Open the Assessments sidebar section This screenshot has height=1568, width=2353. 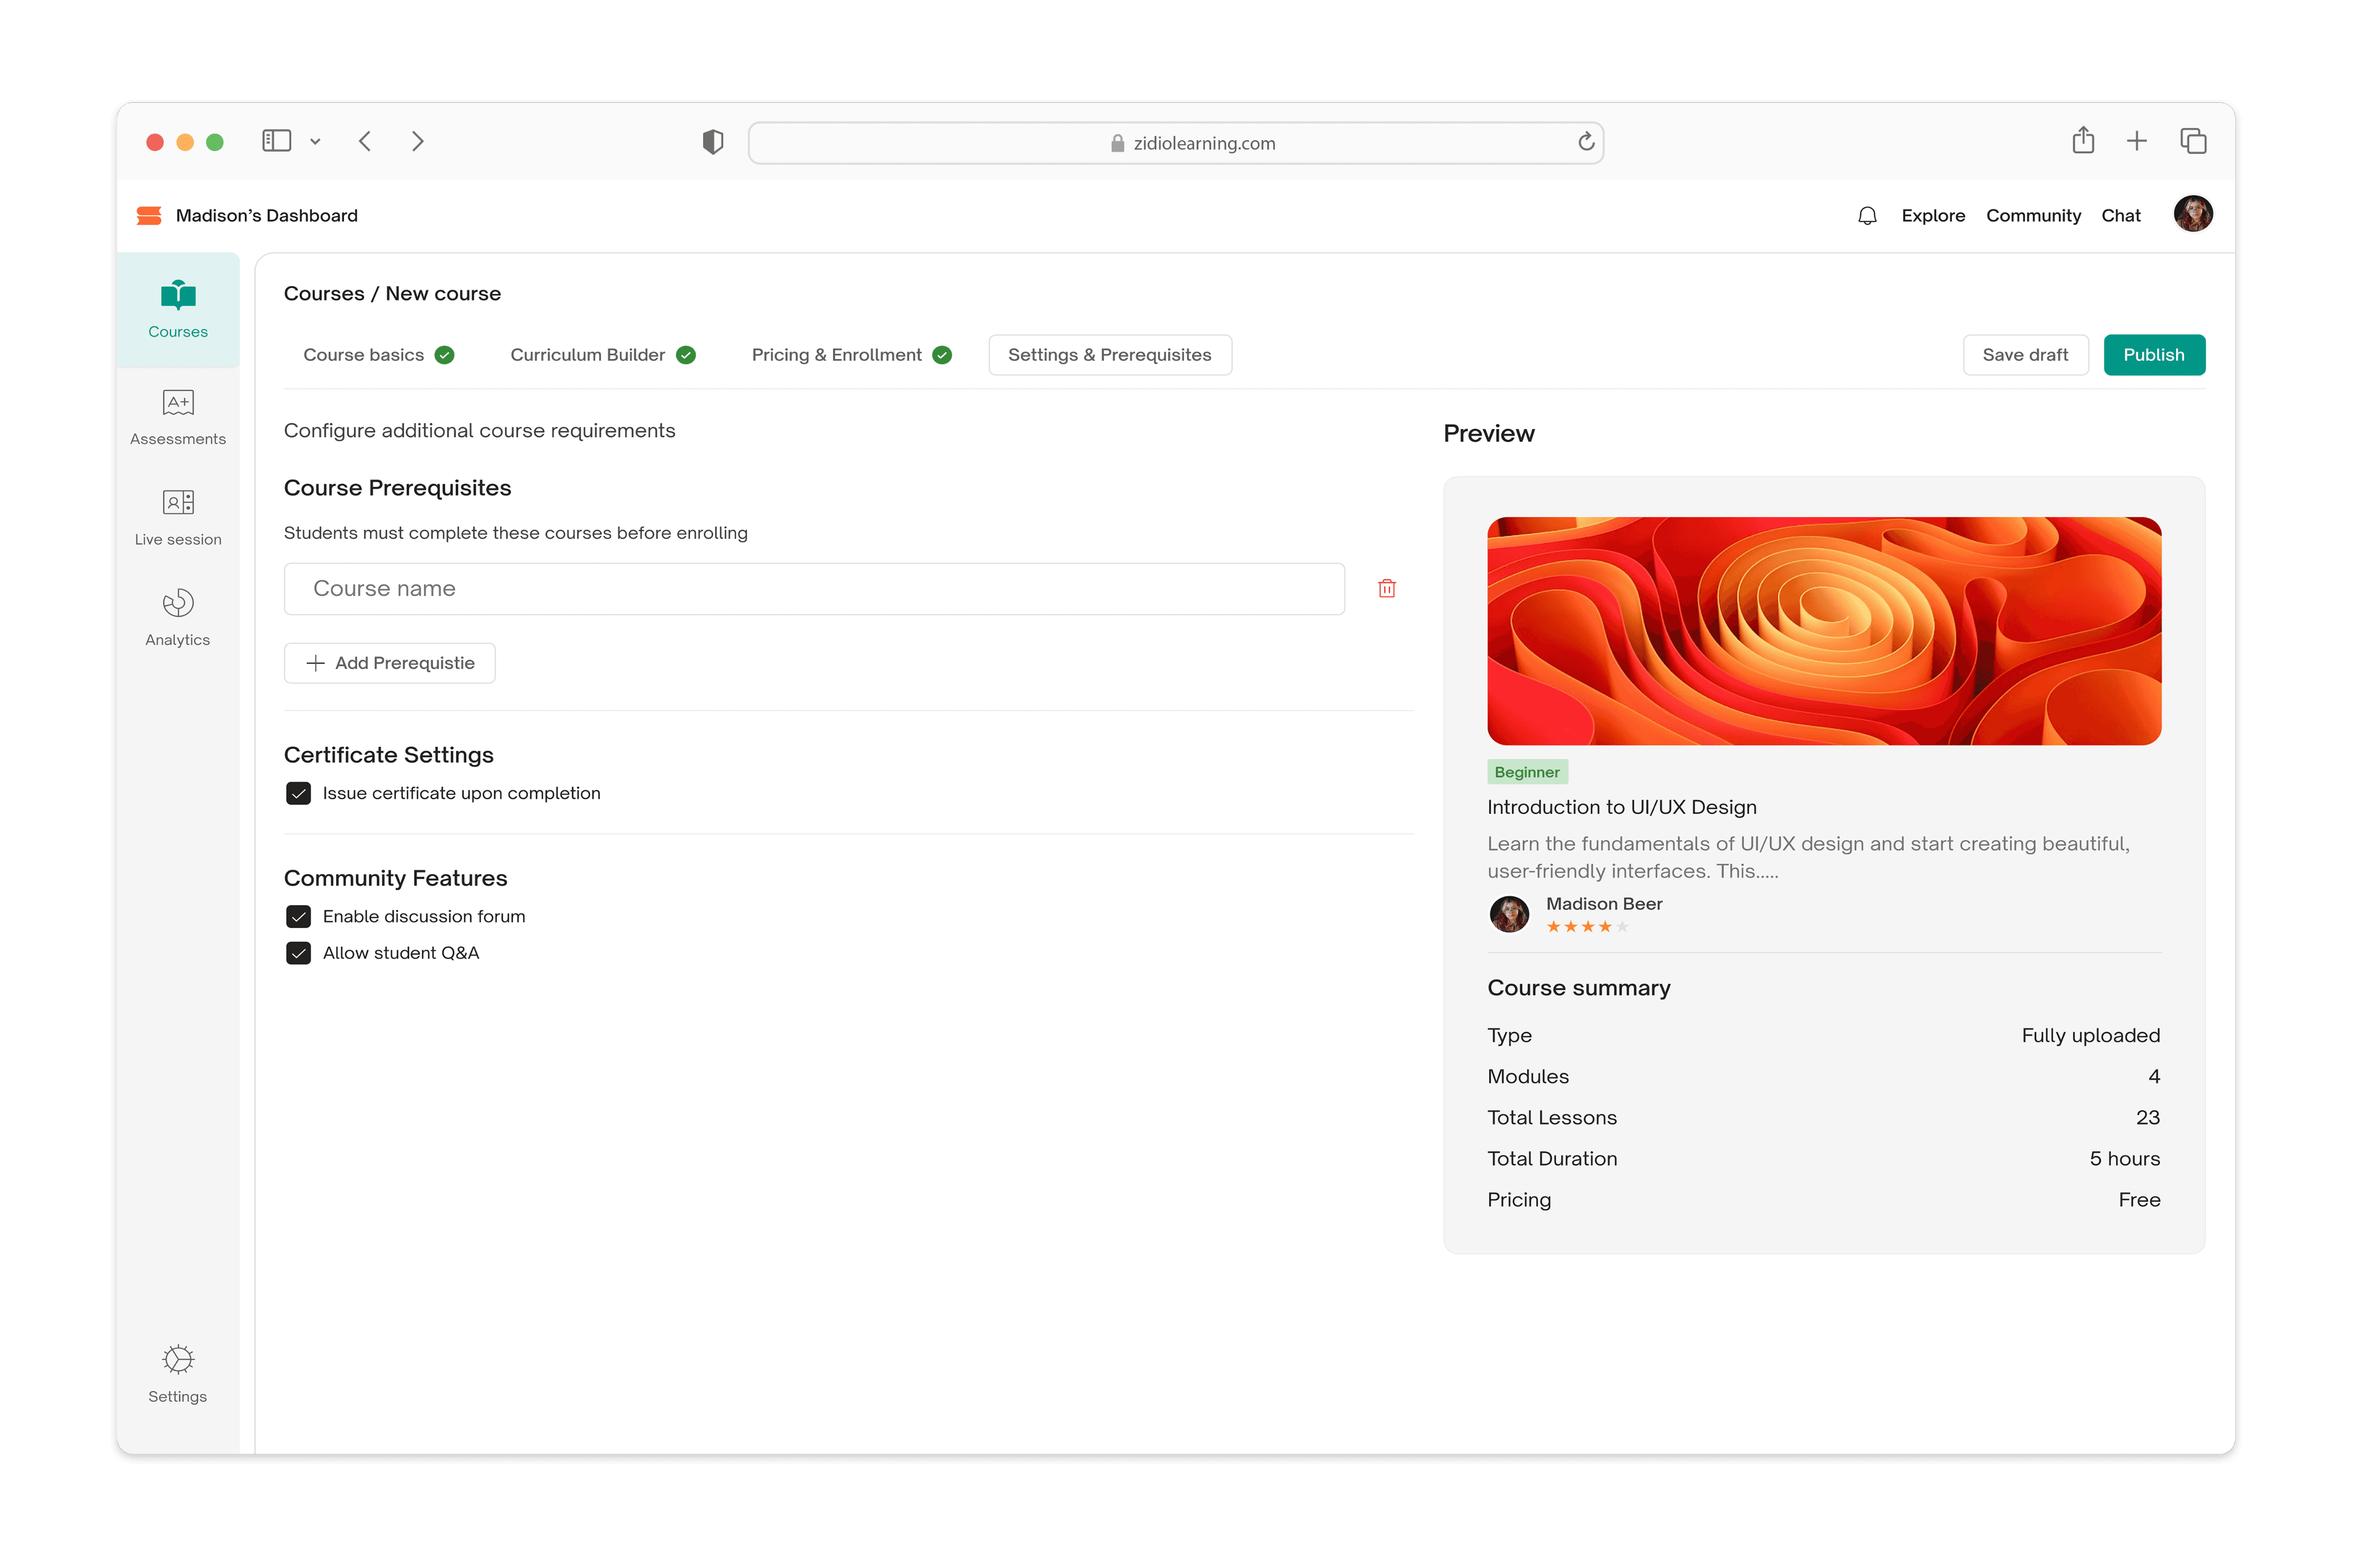click(178, 417)
